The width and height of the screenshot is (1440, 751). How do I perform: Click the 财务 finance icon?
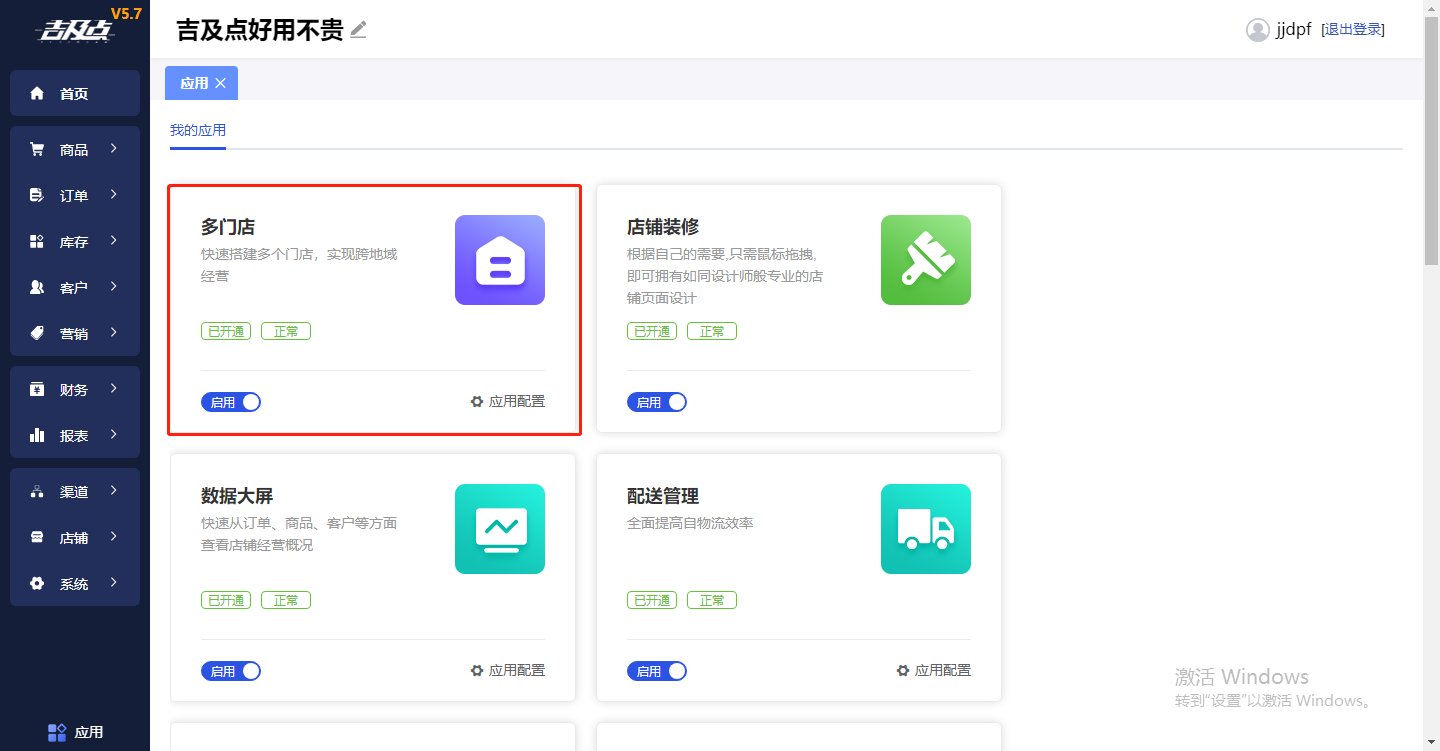point(37,389)
